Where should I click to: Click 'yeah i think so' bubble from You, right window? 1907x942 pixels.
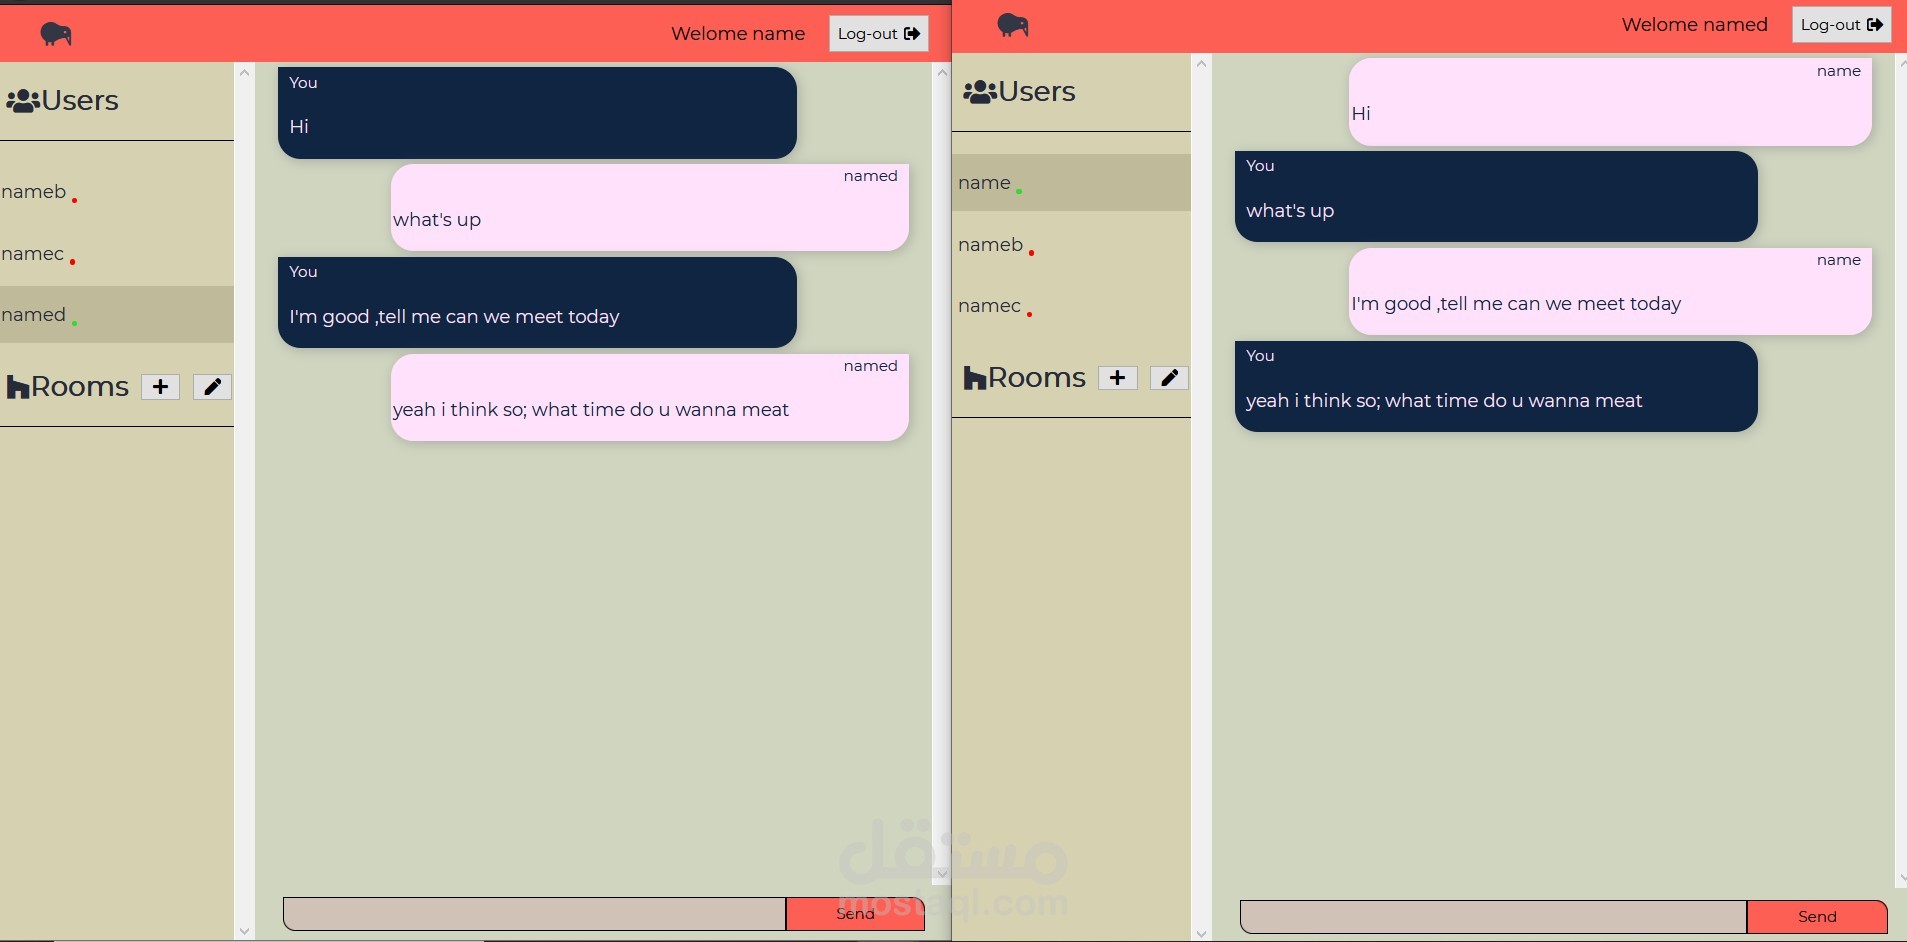pos(1496,387)
